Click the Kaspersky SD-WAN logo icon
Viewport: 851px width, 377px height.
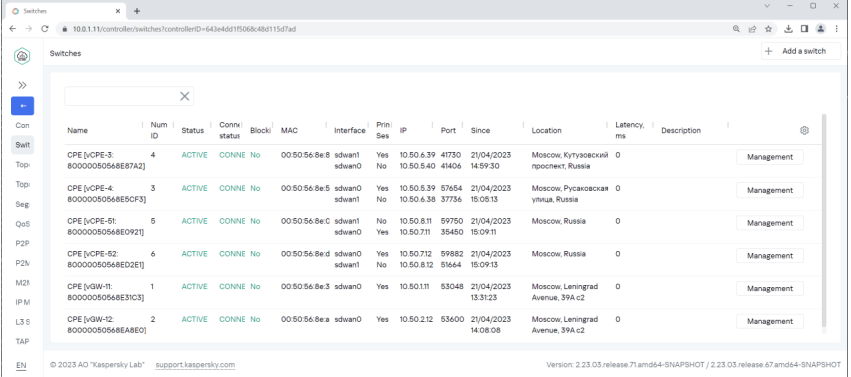pyautogui.click(x=22, y=55)
